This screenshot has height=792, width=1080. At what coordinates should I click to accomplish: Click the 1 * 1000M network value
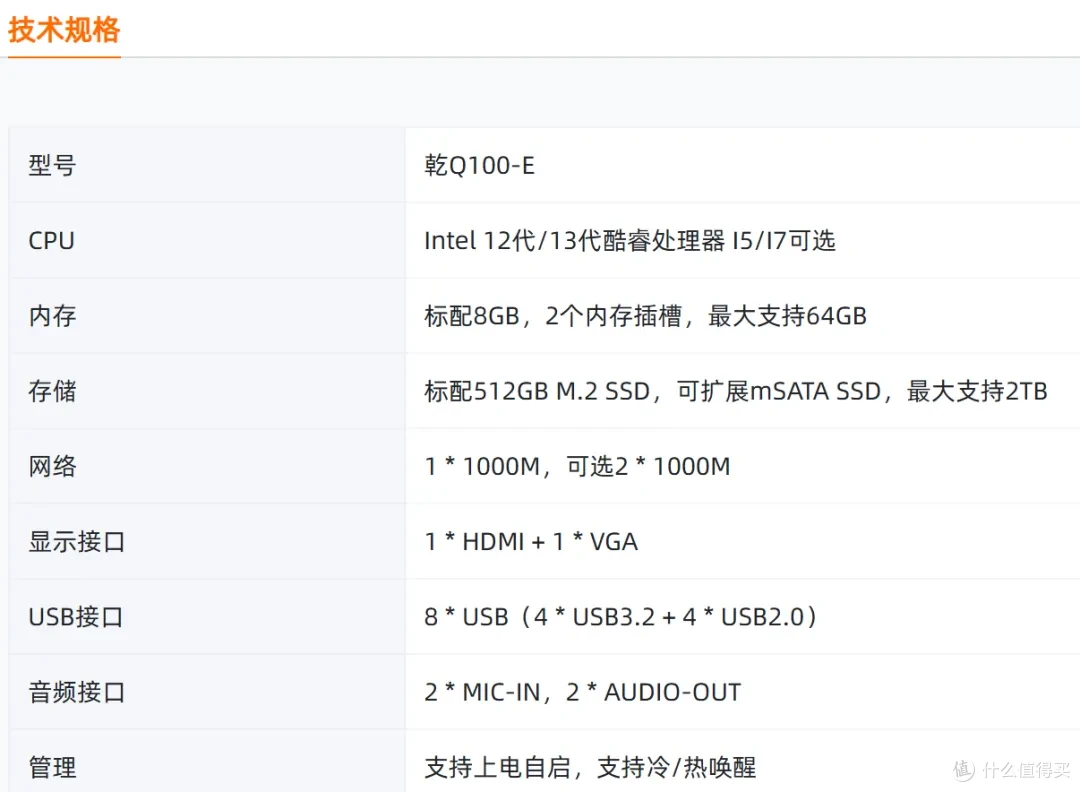(577, 466)
